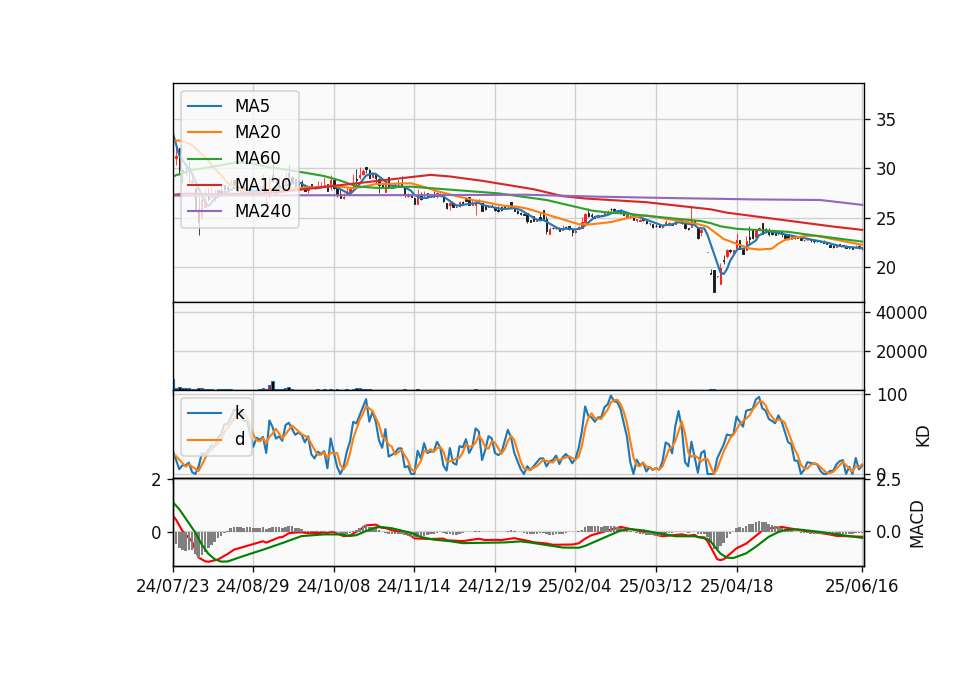This screenshot has height=690, width=960.
Task: Click the date label 25/03/12
Action: pyautogui.click(x=656, y=586)
